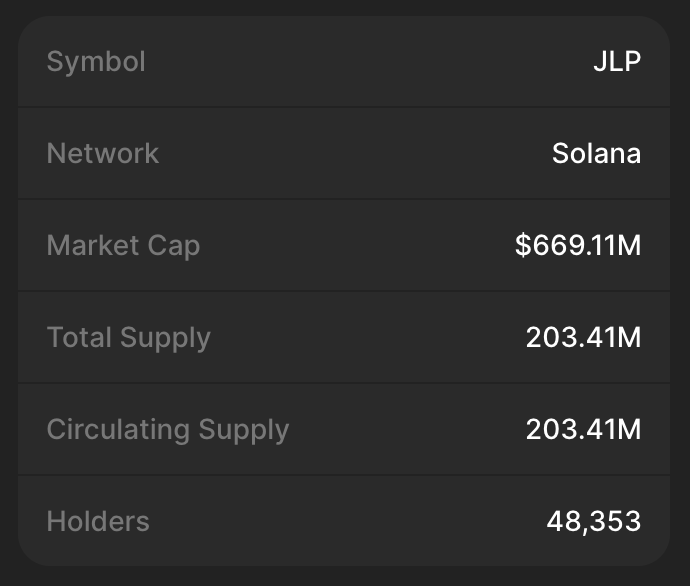The image size is (690, 586).
Task: Select the $669.11M market cap value
Action: [578, 246]
